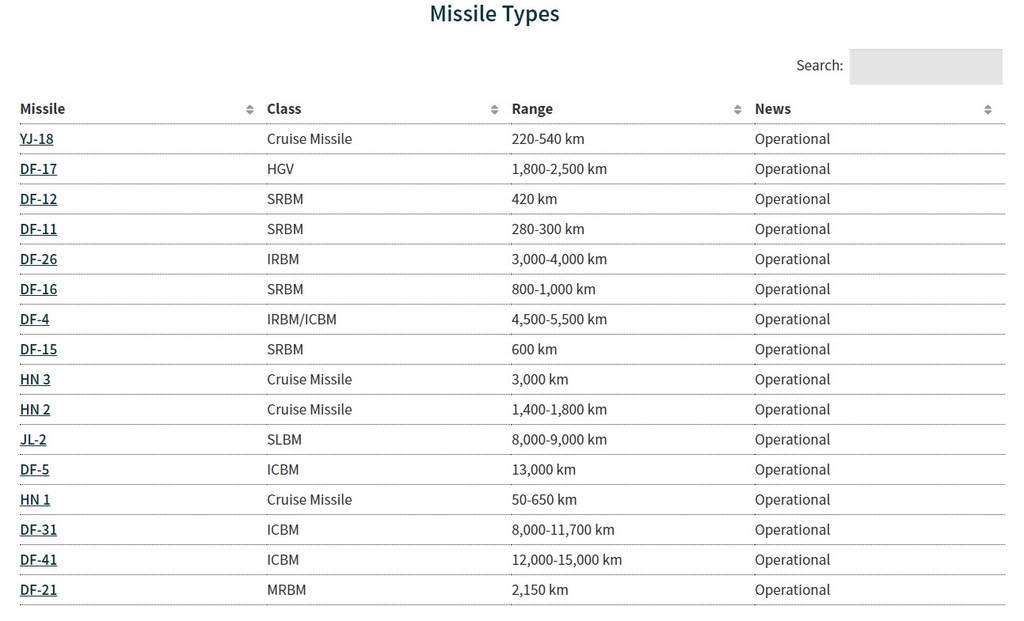Go to the HN 3 cruise missile page
This screenshot has height=621, width=1024.
(x=35, y=379)
